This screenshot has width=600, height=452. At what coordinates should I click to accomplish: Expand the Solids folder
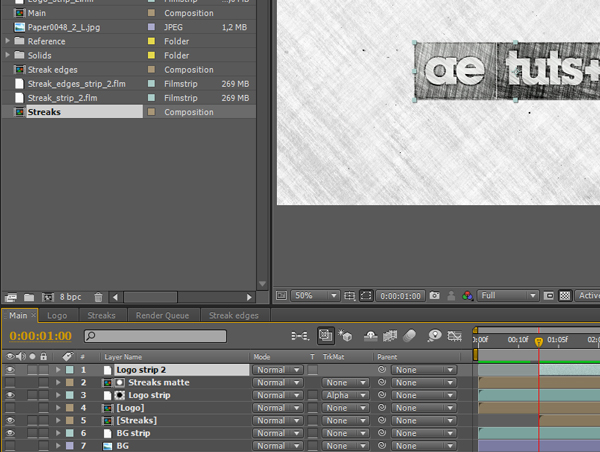point(7,55)
